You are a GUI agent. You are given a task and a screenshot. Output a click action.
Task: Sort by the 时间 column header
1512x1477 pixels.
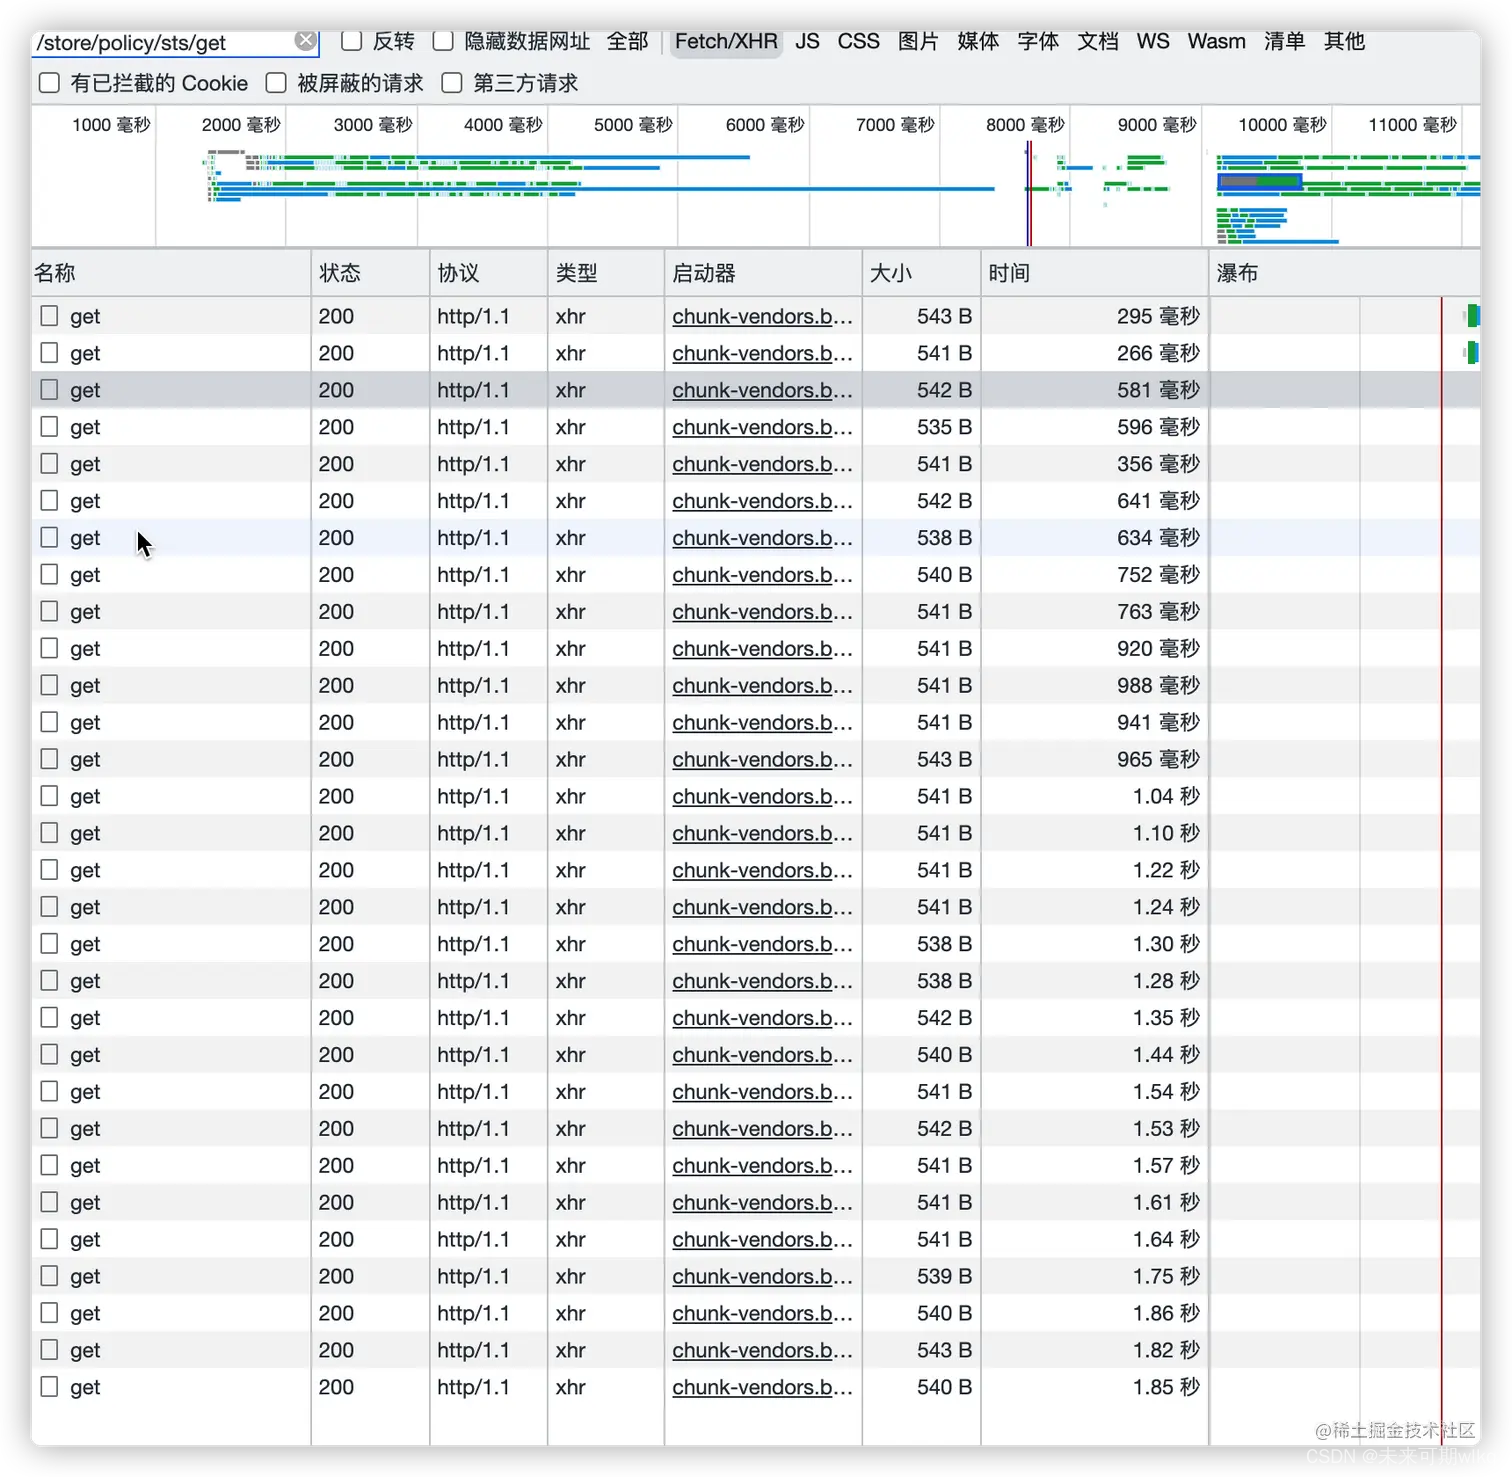pyautogui.click(x=1095, y=273)
